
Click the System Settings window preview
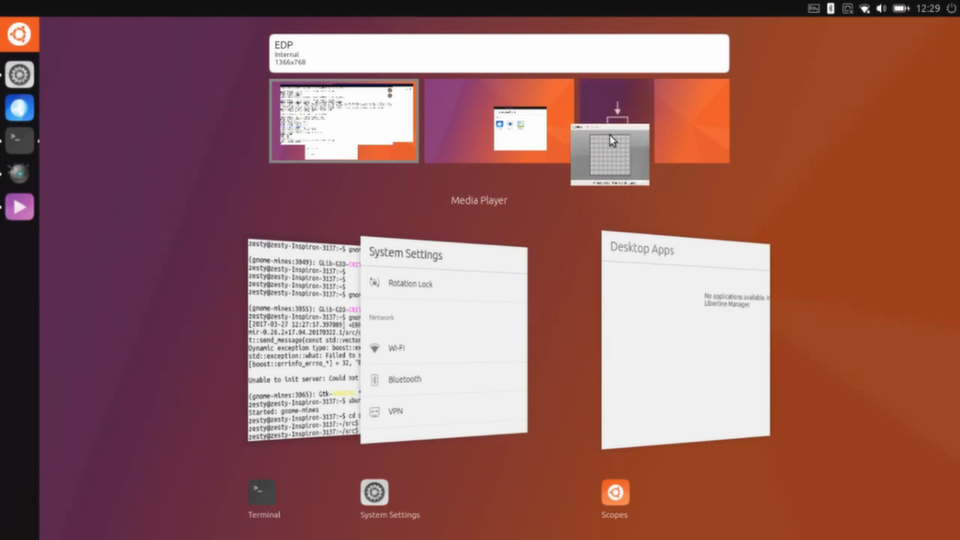[x=443, y=340]
